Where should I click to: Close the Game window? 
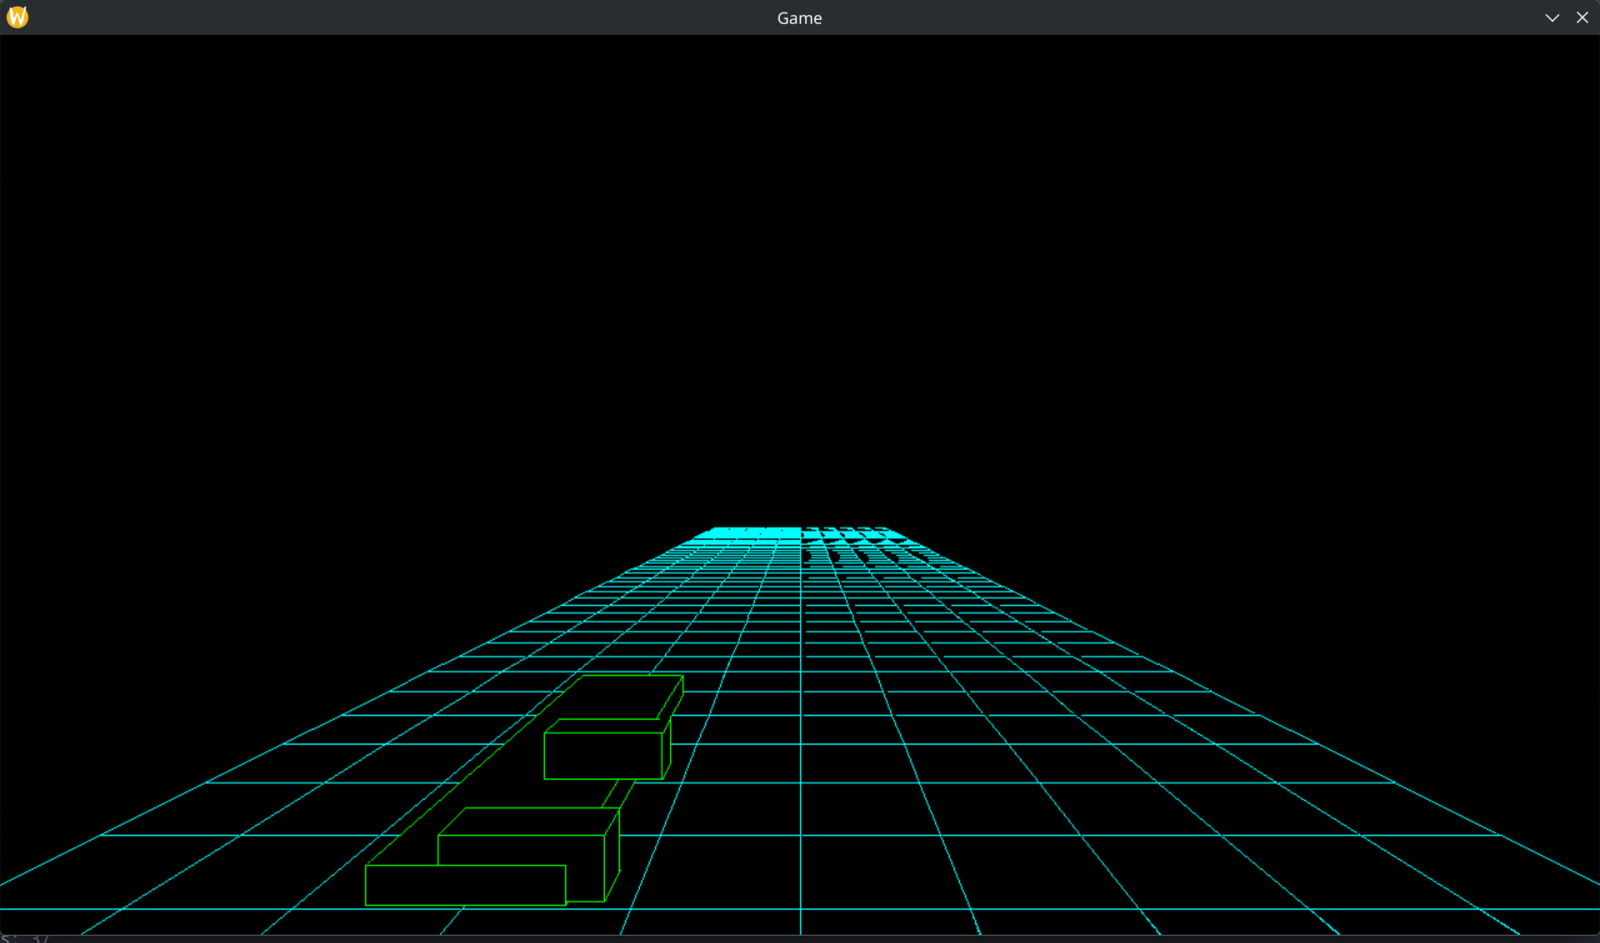pyautogui.click(x=1582, y=18)
